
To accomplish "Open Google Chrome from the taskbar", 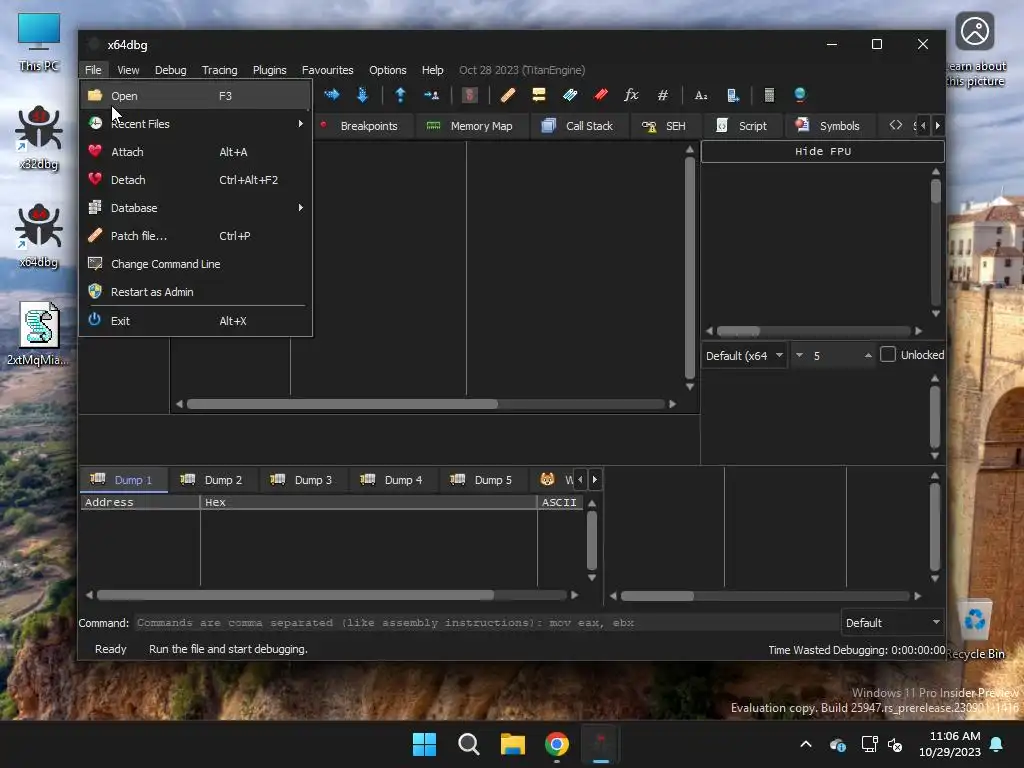I will [557, 744].
